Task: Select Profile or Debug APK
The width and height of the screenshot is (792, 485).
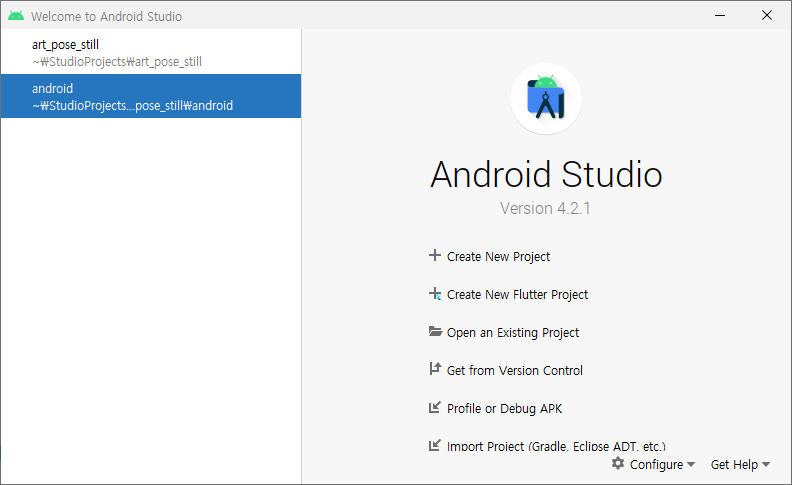Action: tap(504, 409)
